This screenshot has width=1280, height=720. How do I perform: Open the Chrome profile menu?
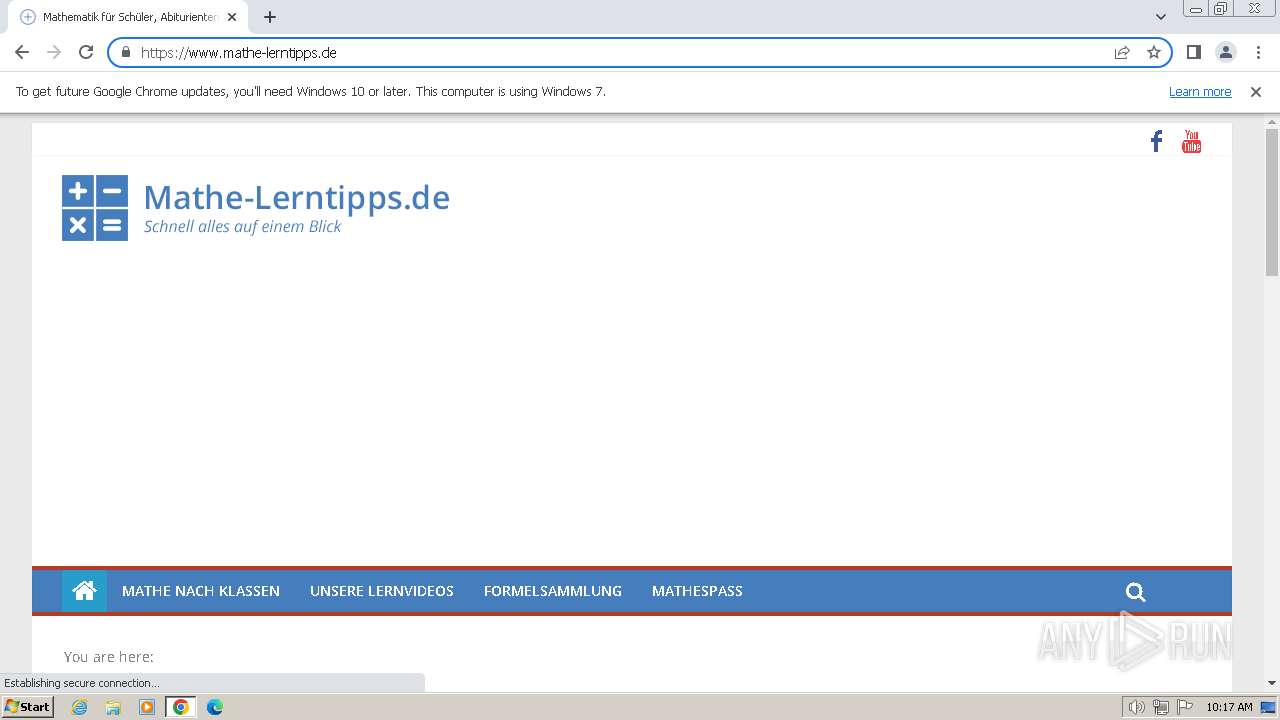coord(1226,52)
